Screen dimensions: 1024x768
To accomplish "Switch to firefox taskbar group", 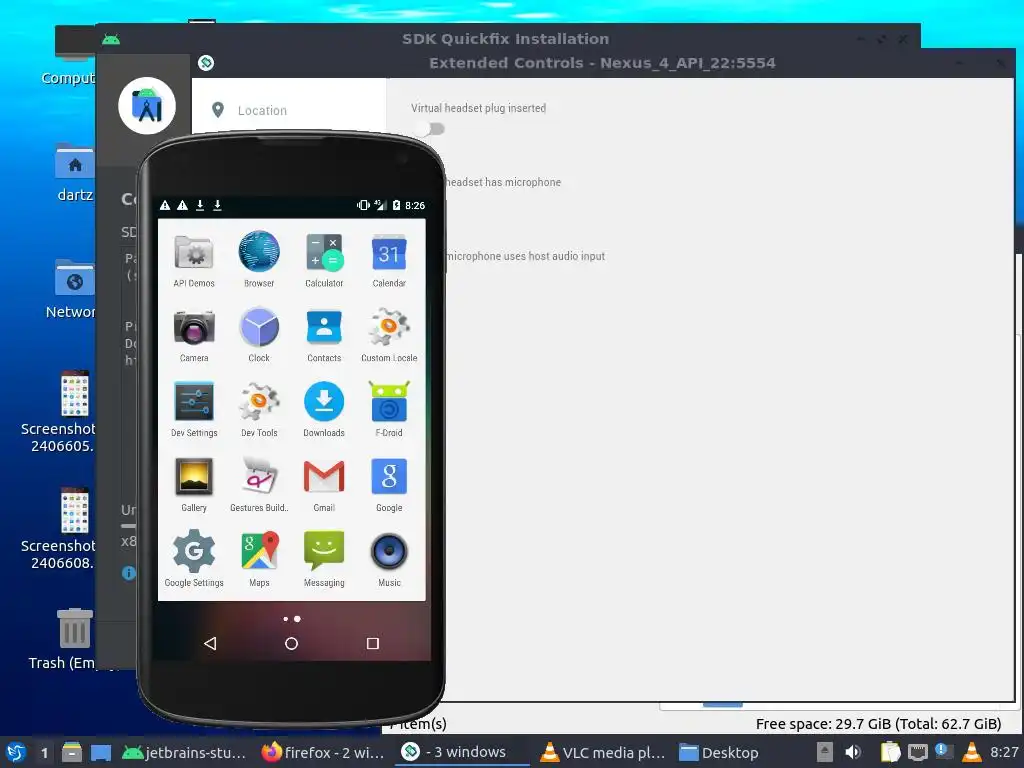I will [323, 752].
